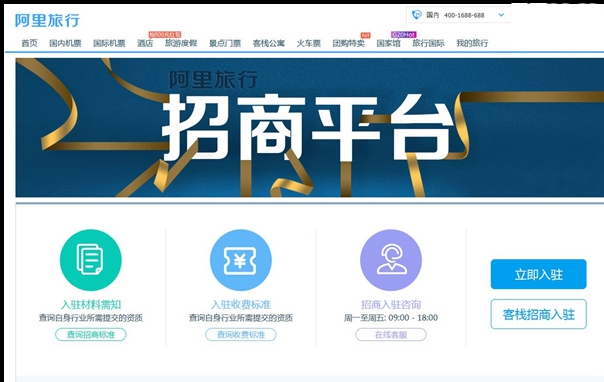Open the 国家馆 menu item
This screenshot has width=604, height=382.
pyautogui.click(x=388, y=43)
